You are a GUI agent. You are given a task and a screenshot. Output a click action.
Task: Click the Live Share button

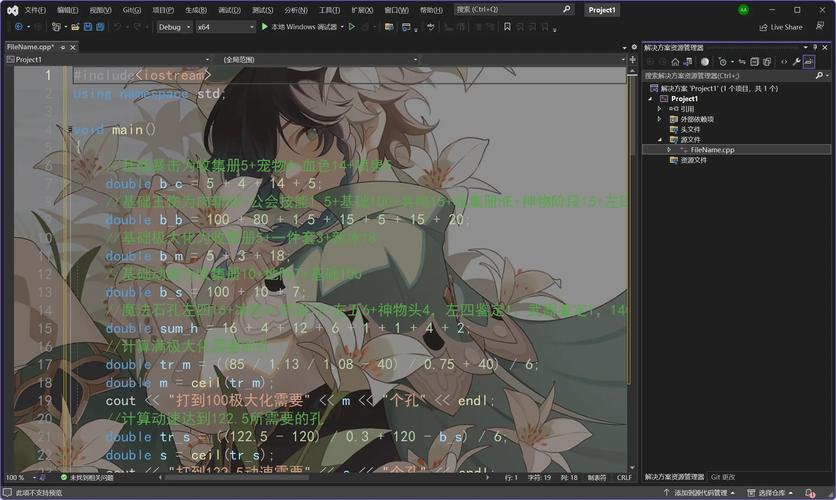pos(781,27)
